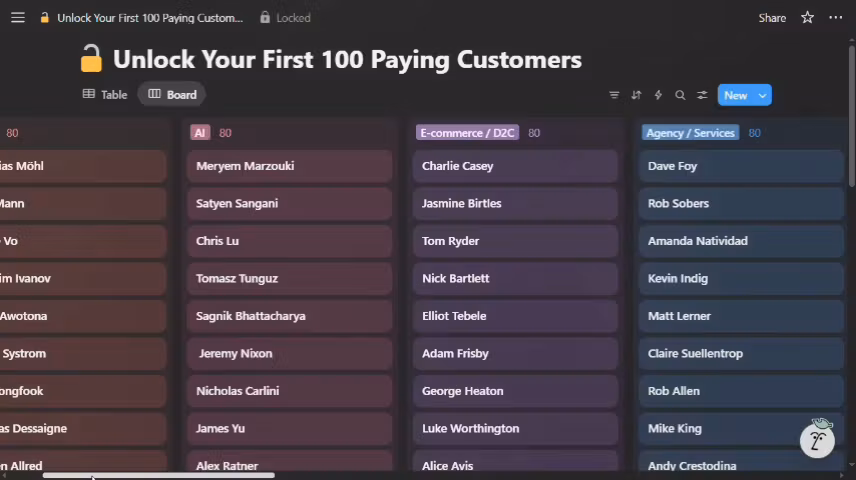856x480 pixels.
Task: Open database search magnifier icon
Action: 680,95
